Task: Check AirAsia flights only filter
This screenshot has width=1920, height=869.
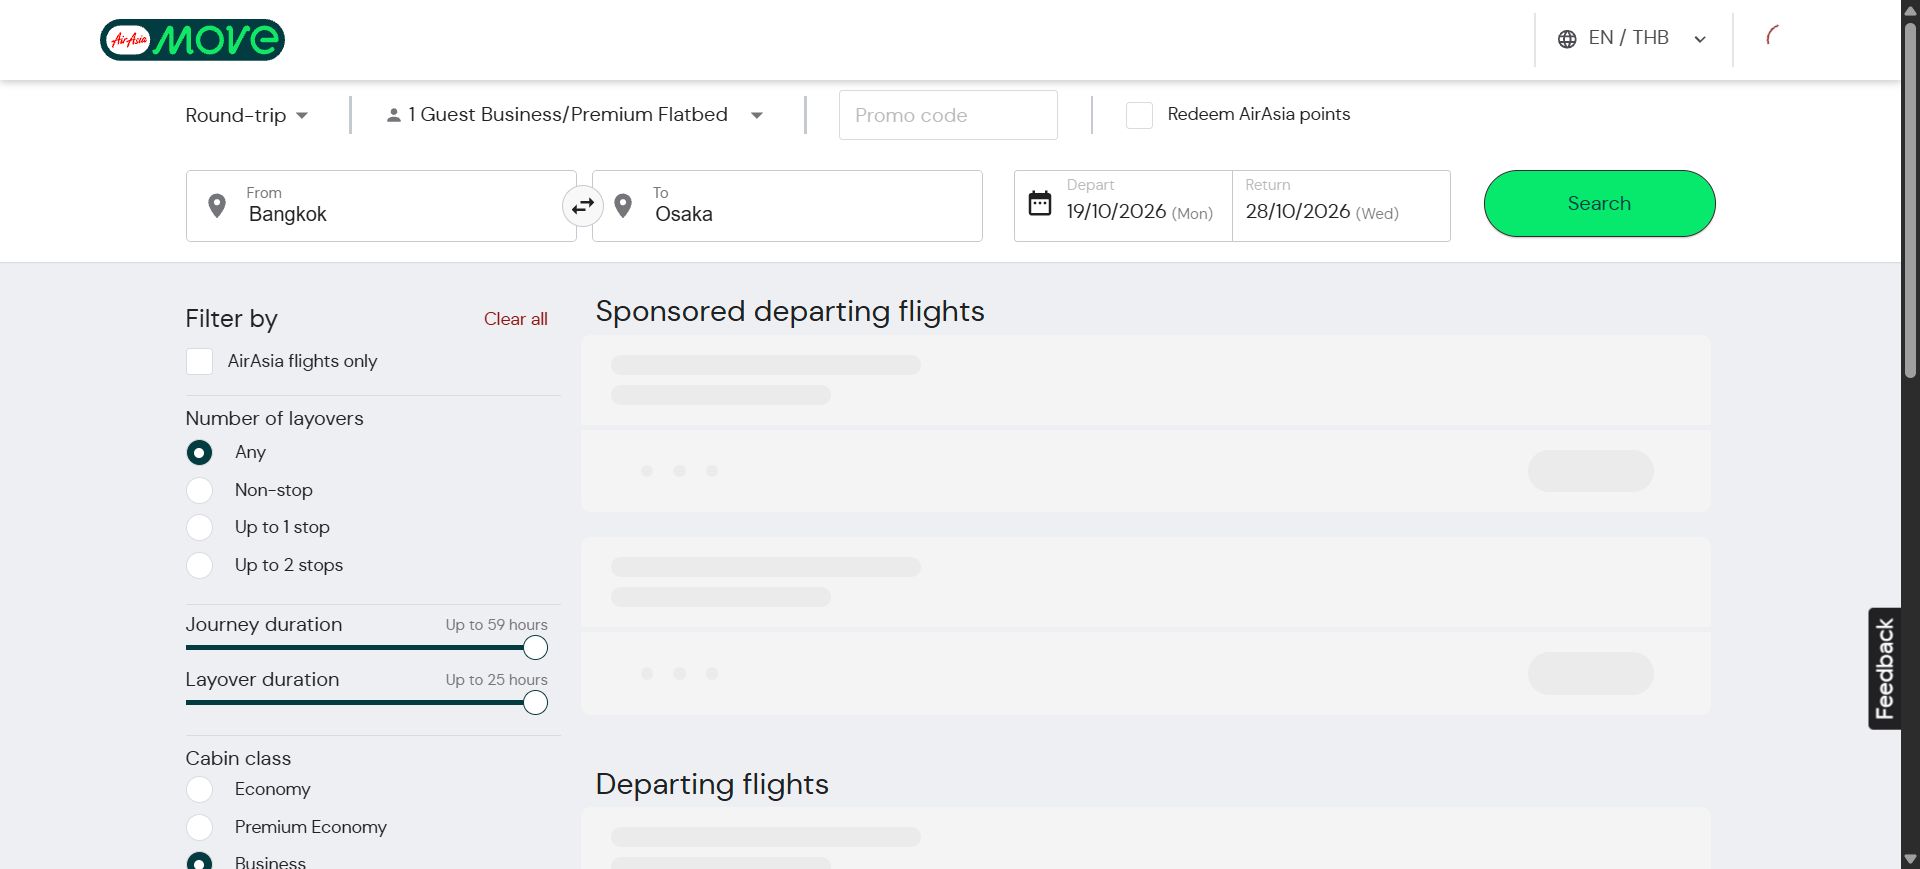Action: [200, 361]
